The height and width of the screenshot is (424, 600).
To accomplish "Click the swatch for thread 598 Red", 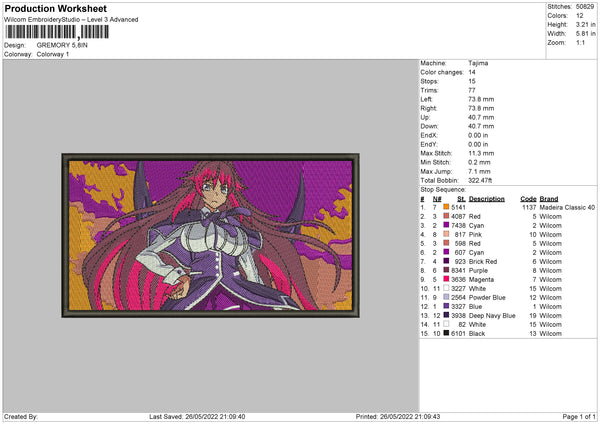I will (x=446, y=243).
